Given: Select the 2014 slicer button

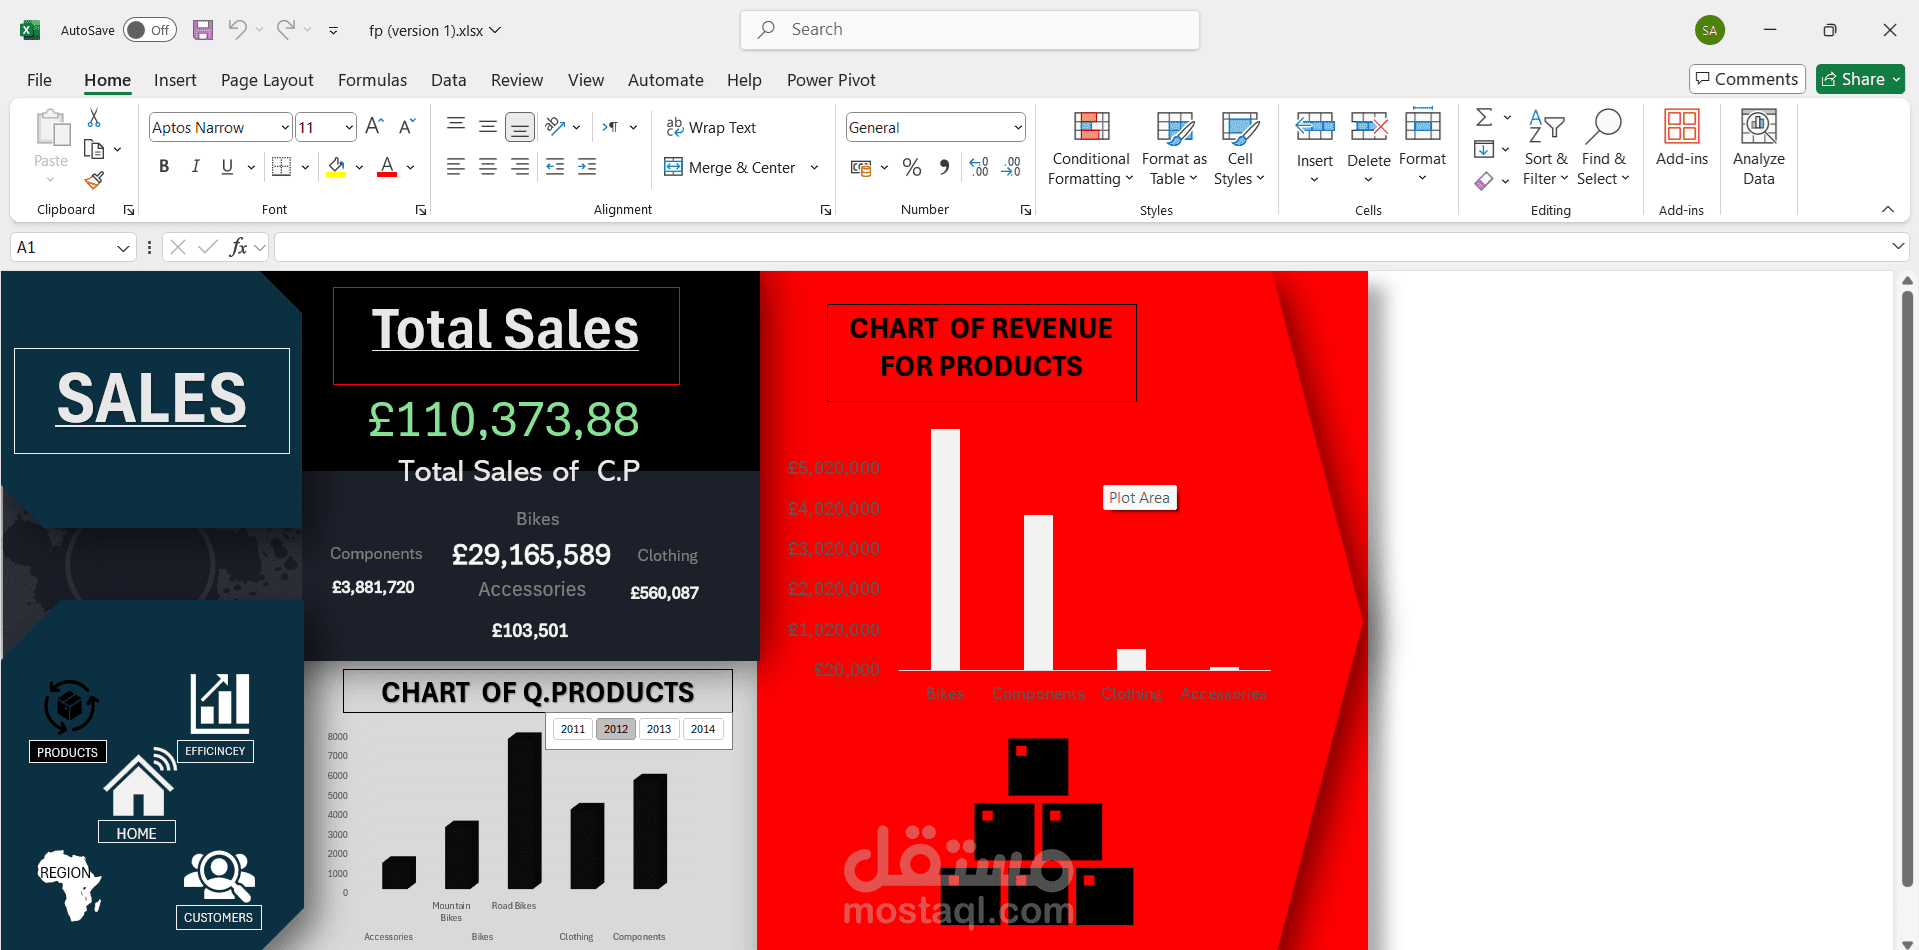Looking at the screenshot, I should click(703, 729).
